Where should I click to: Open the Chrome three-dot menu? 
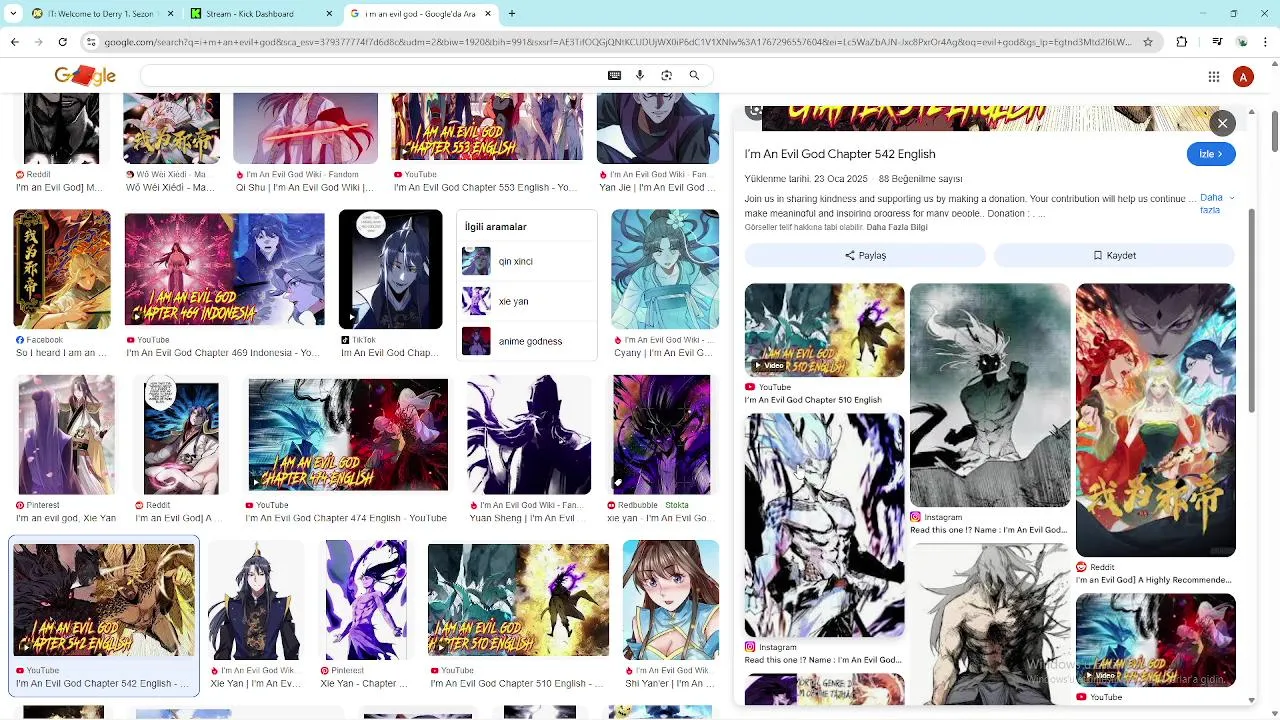(1266, 42)
